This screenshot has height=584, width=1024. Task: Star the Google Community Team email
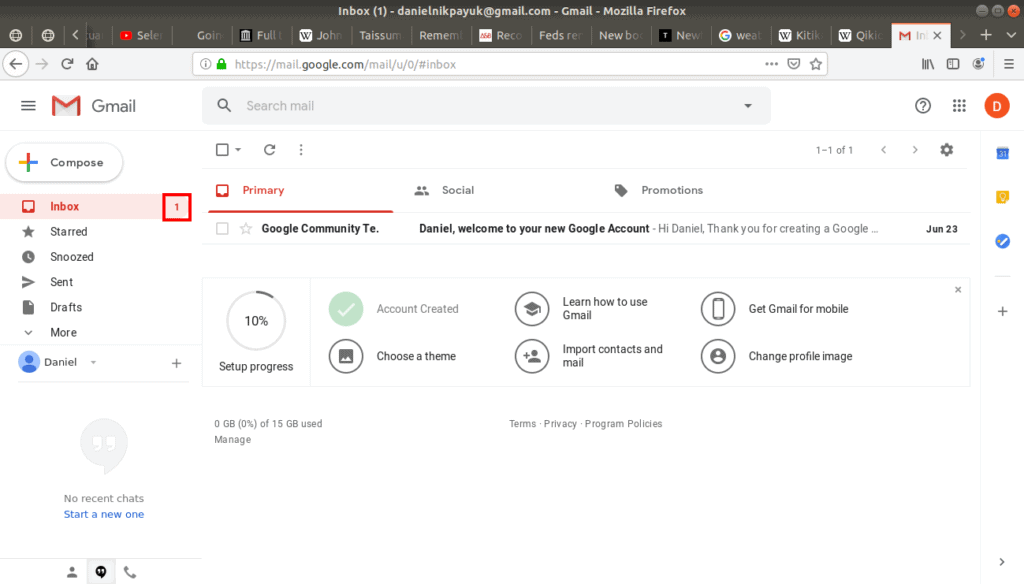tap(246, 229)
